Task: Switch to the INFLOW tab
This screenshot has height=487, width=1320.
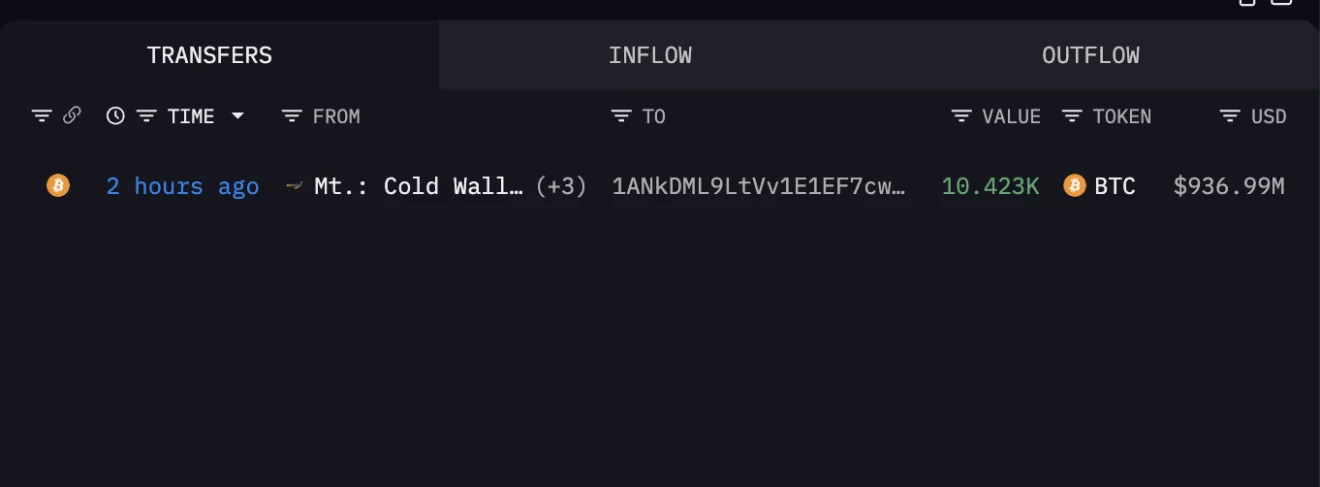Action: point(650,55)
